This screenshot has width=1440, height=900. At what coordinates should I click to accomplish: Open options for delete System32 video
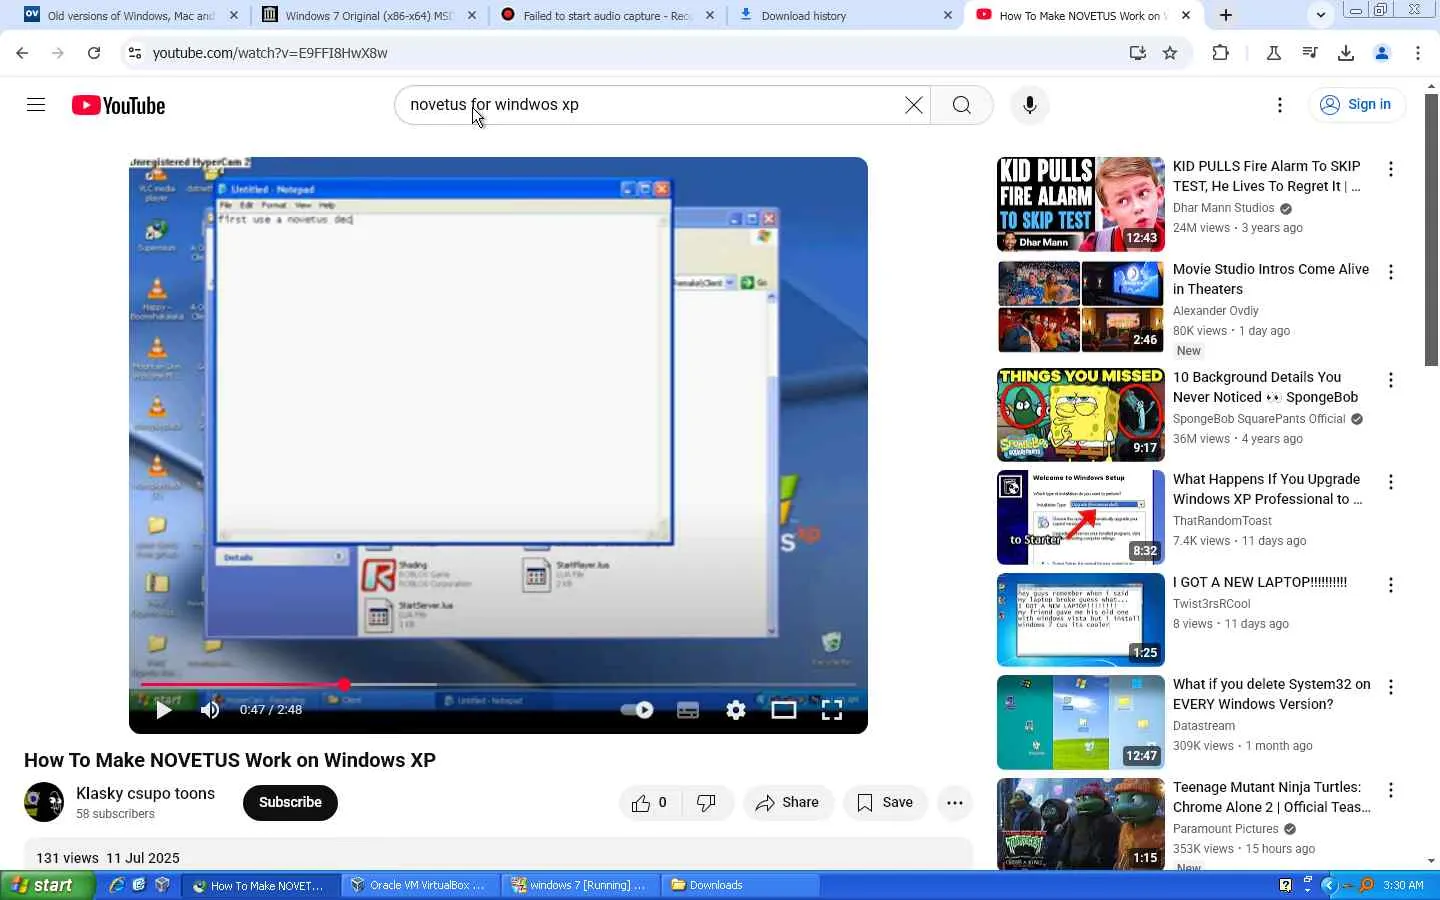1390,687
